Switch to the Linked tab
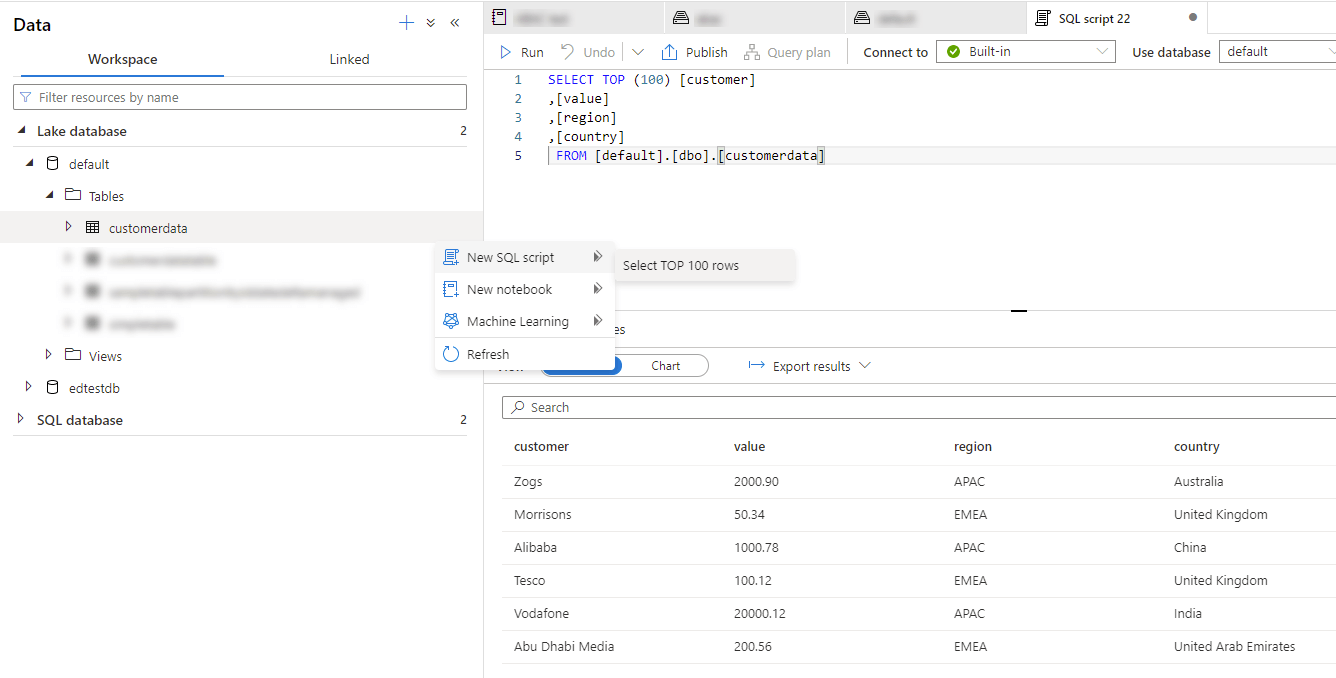The height and width of the screenshot is (678, 1336). click(349, 59)
